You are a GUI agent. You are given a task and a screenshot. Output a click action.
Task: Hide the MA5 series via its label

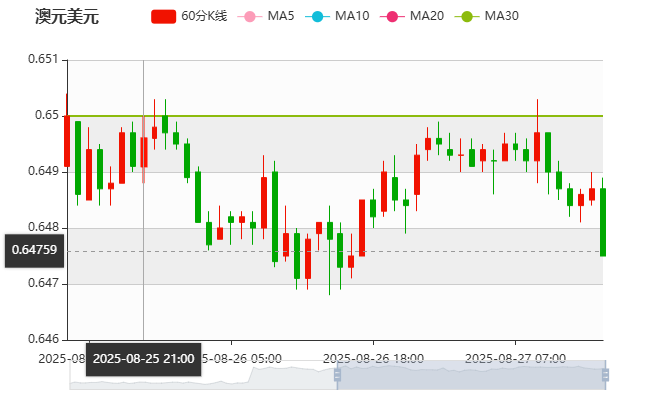(281, 16)
